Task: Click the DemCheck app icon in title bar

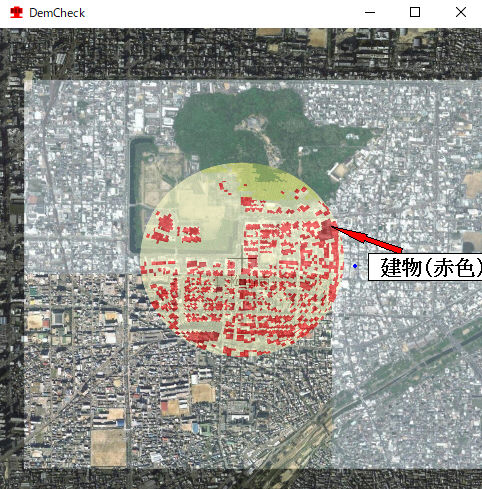Action: tap(16, 13)
